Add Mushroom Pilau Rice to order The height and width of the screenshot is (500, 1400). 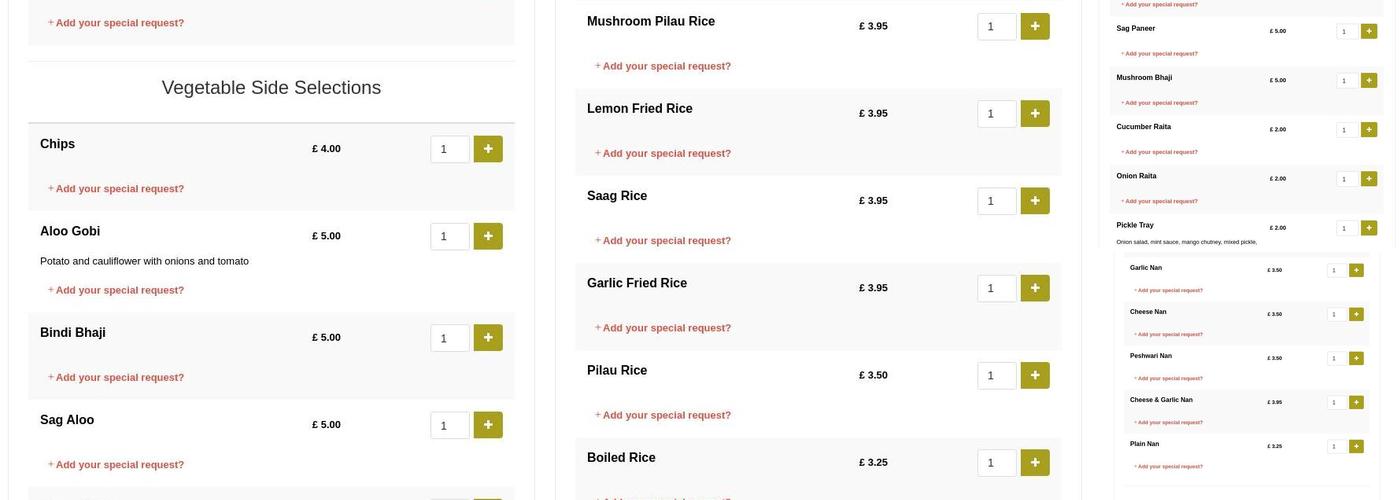coord(1035,27)
